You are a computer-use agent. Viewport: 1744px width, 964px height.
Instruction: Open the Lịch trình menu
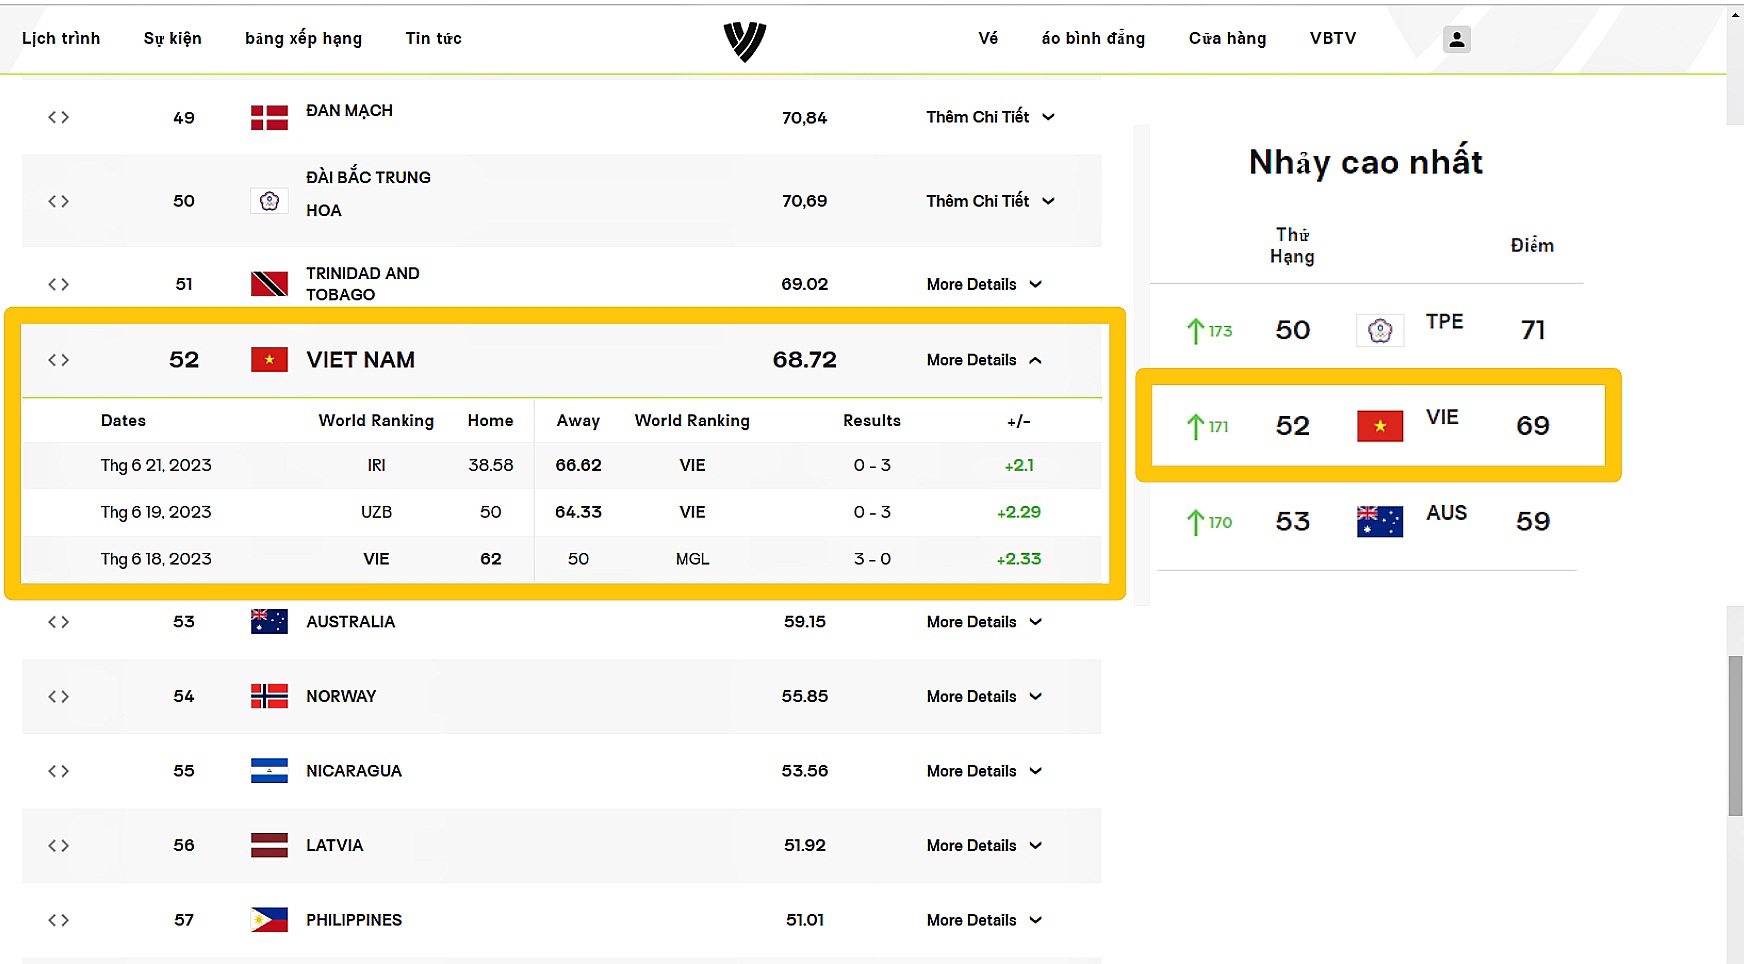click(x=61, y=38)
